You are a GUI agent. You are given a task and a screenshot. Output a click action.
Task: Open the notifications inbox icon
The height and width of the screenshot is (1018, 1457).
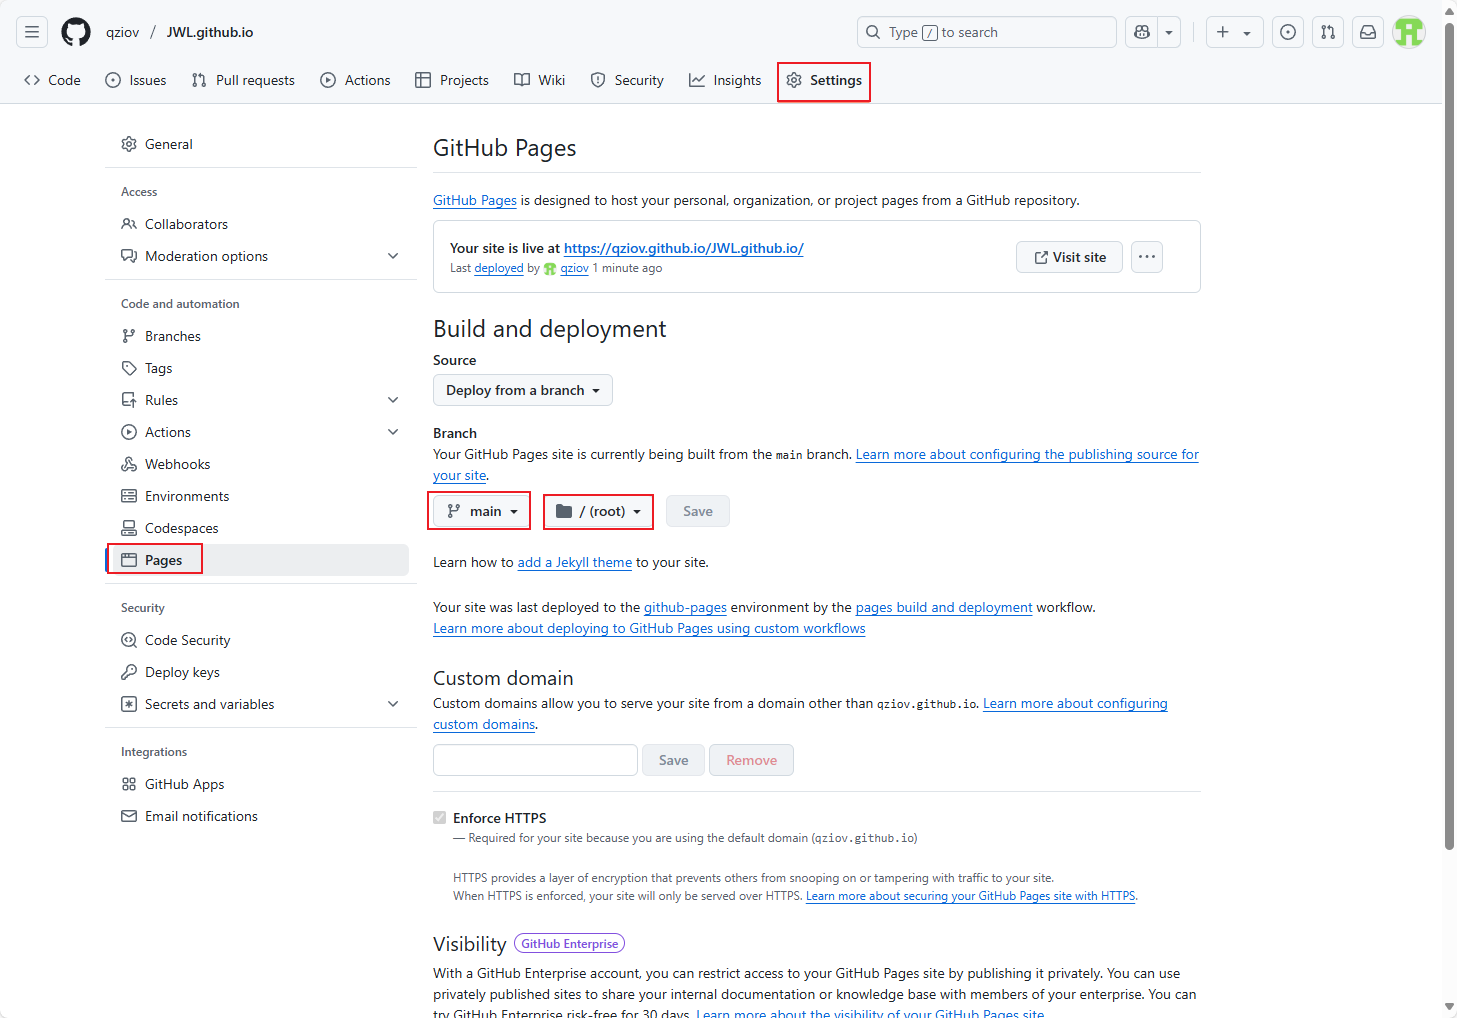click(x=1368, y=32)
